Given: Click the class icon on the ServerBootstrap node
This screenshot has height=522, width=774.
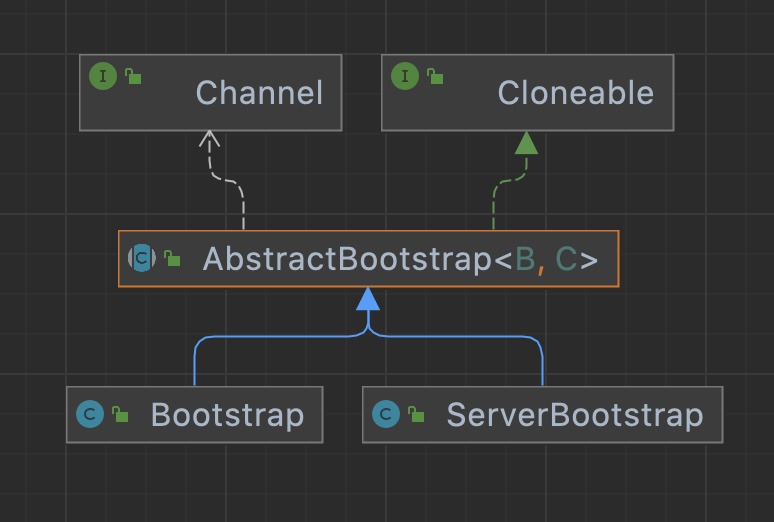Looking at the screenshot, I should (386, 413).
